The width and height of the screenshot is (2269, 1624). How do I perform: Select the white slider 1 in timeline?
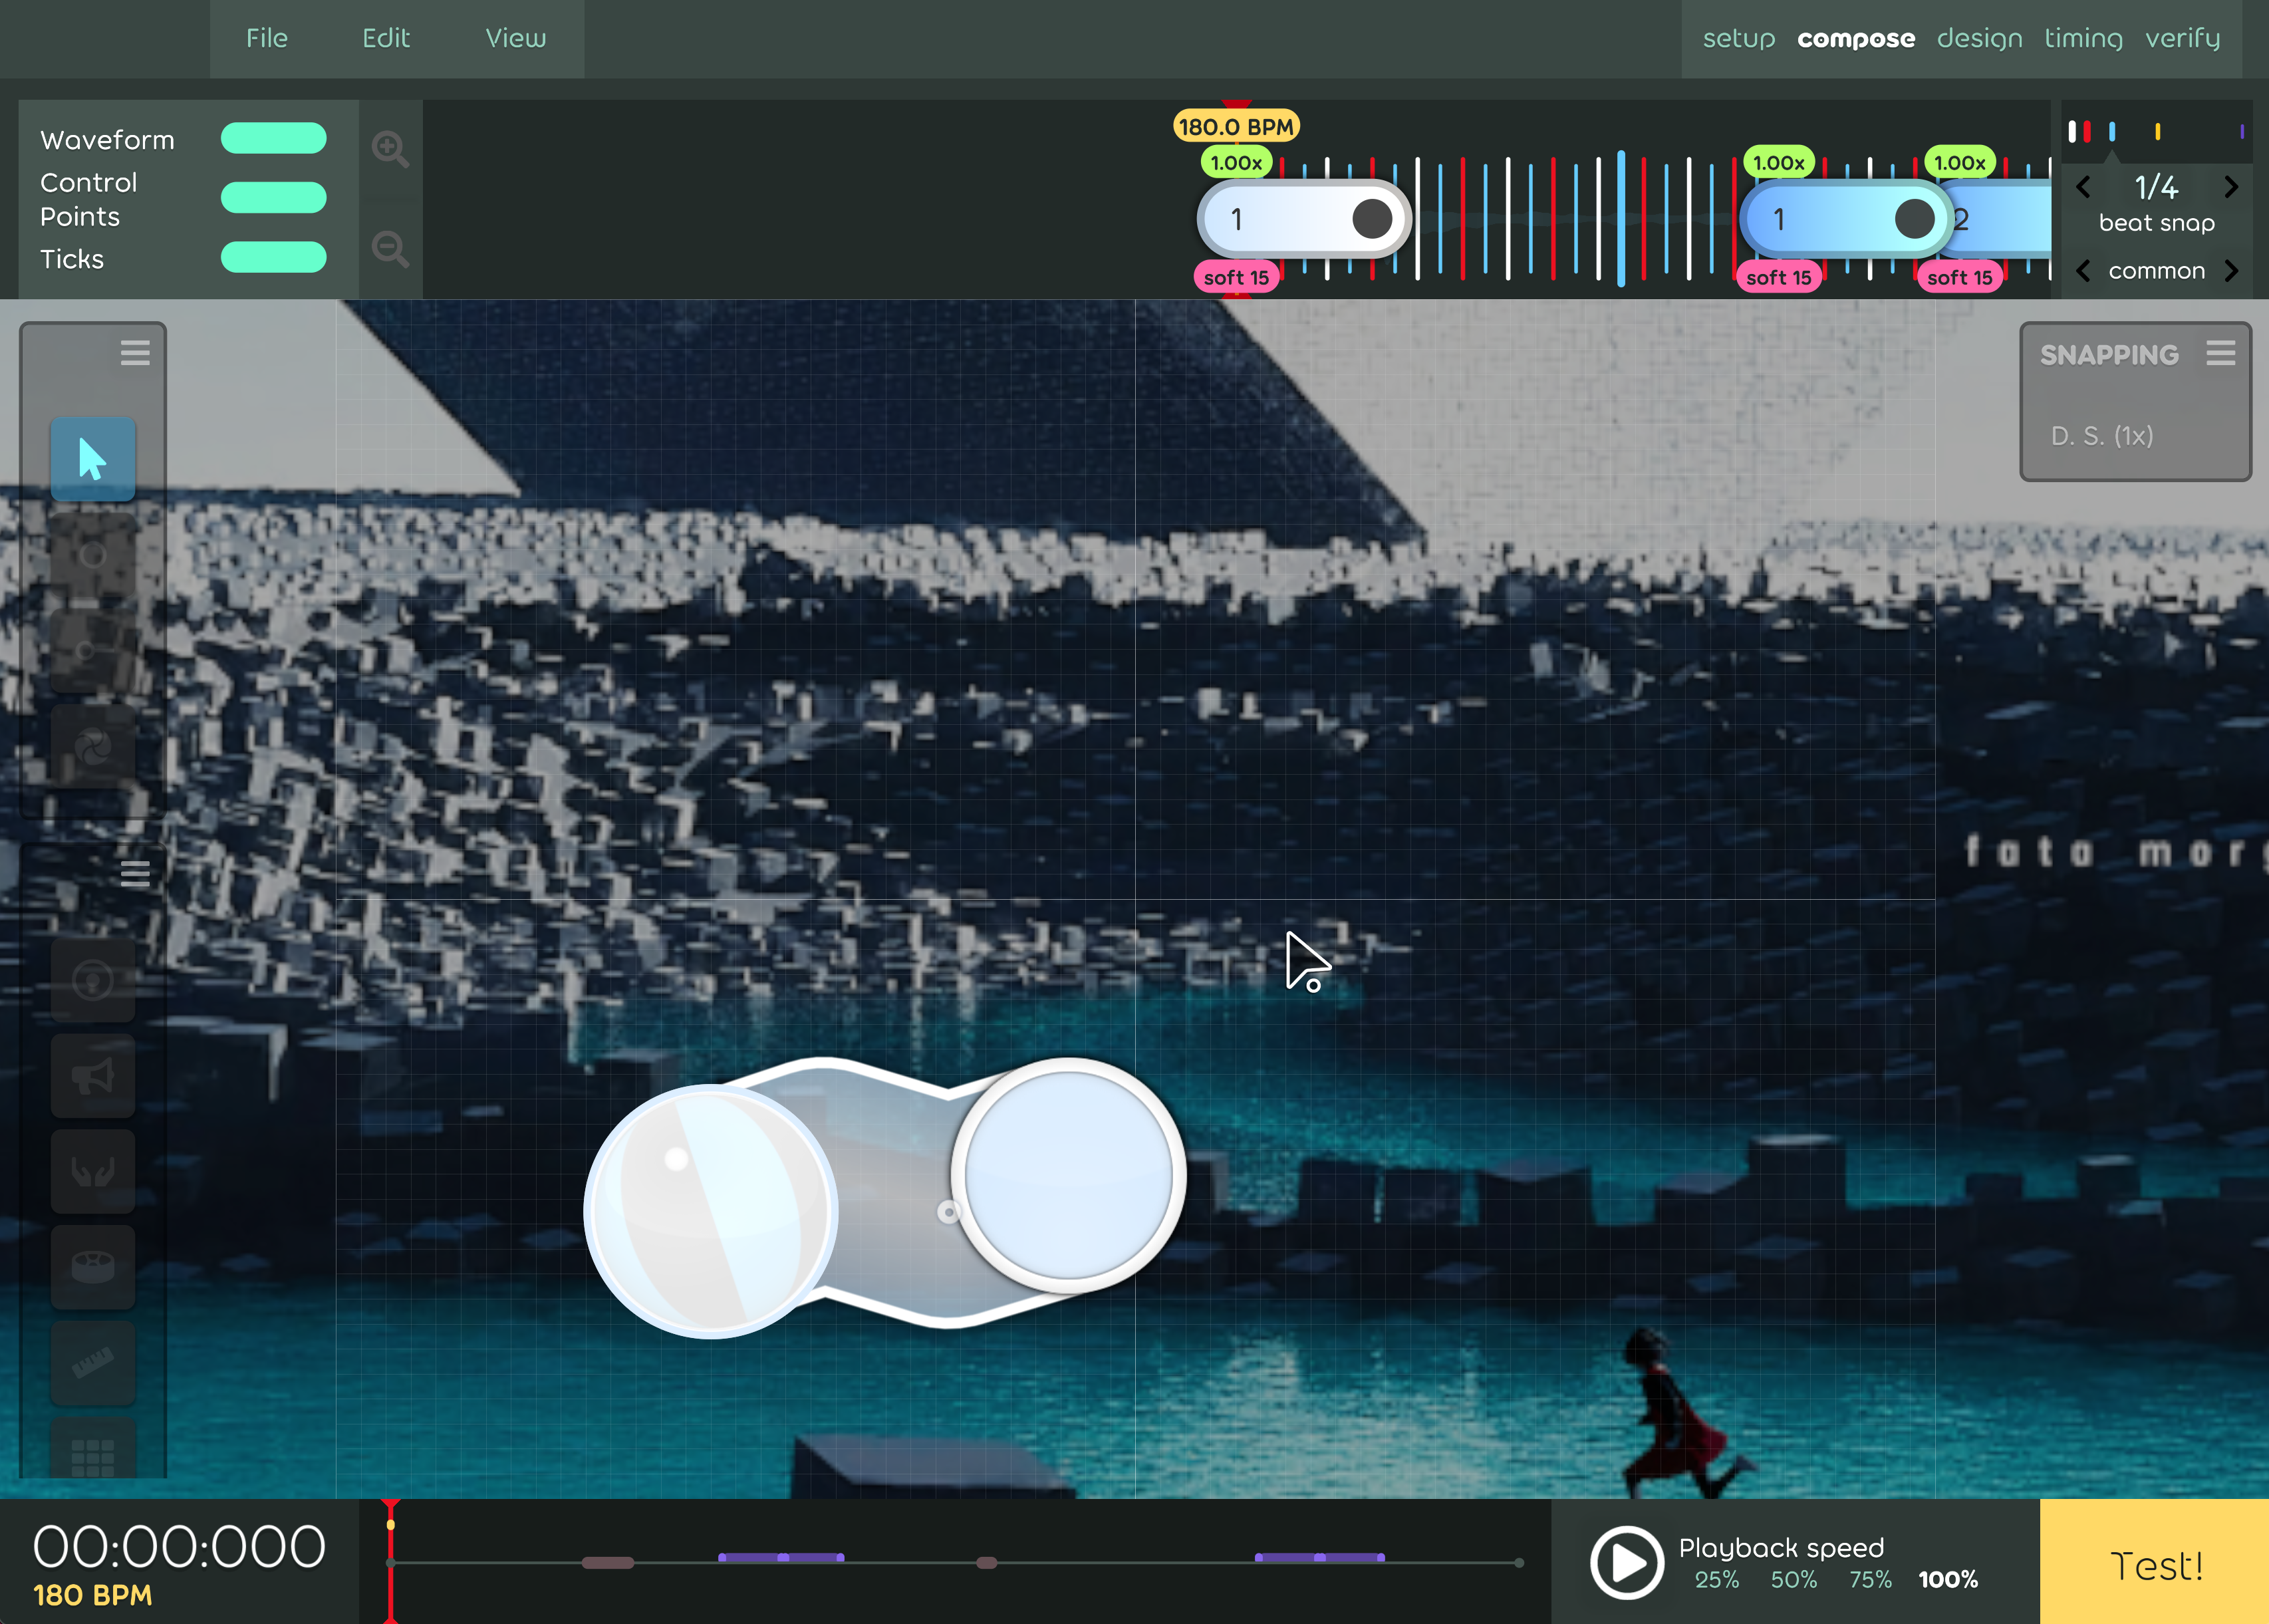coord(1304,219)
